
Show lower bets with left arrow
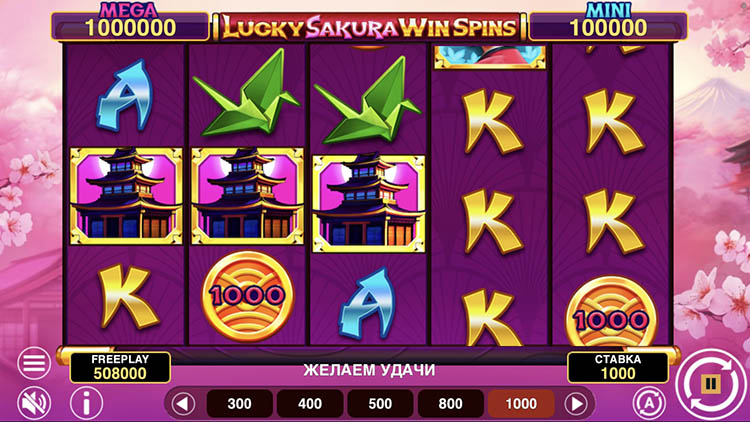[x=183, y=404]
